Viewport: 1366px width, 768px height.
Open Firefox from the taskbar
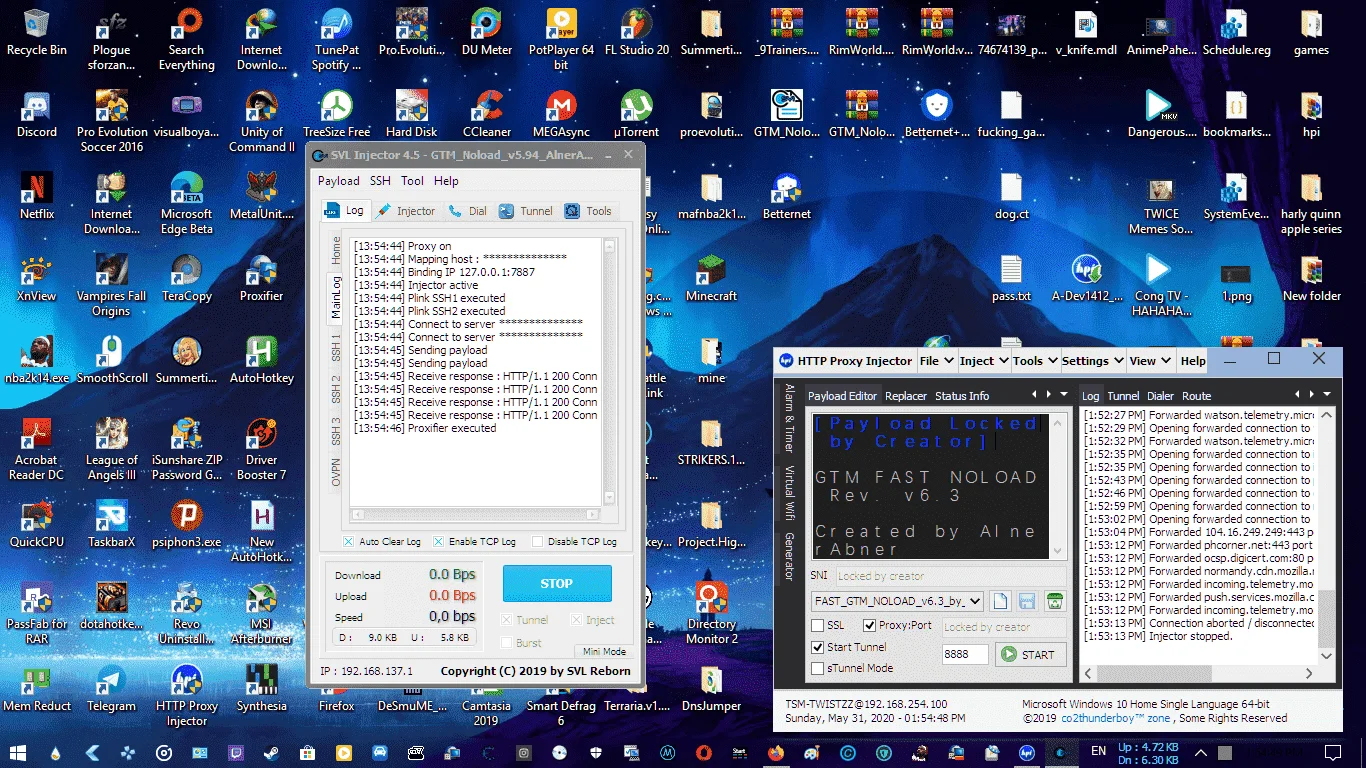[x=777, y=751]
